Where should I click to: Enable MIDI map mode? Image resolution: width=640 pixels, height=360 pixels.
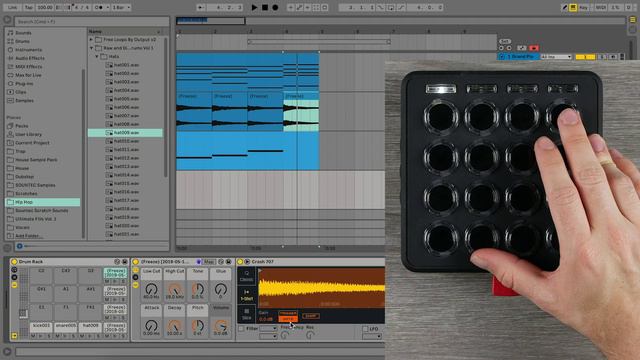click(x=600, y=7)
